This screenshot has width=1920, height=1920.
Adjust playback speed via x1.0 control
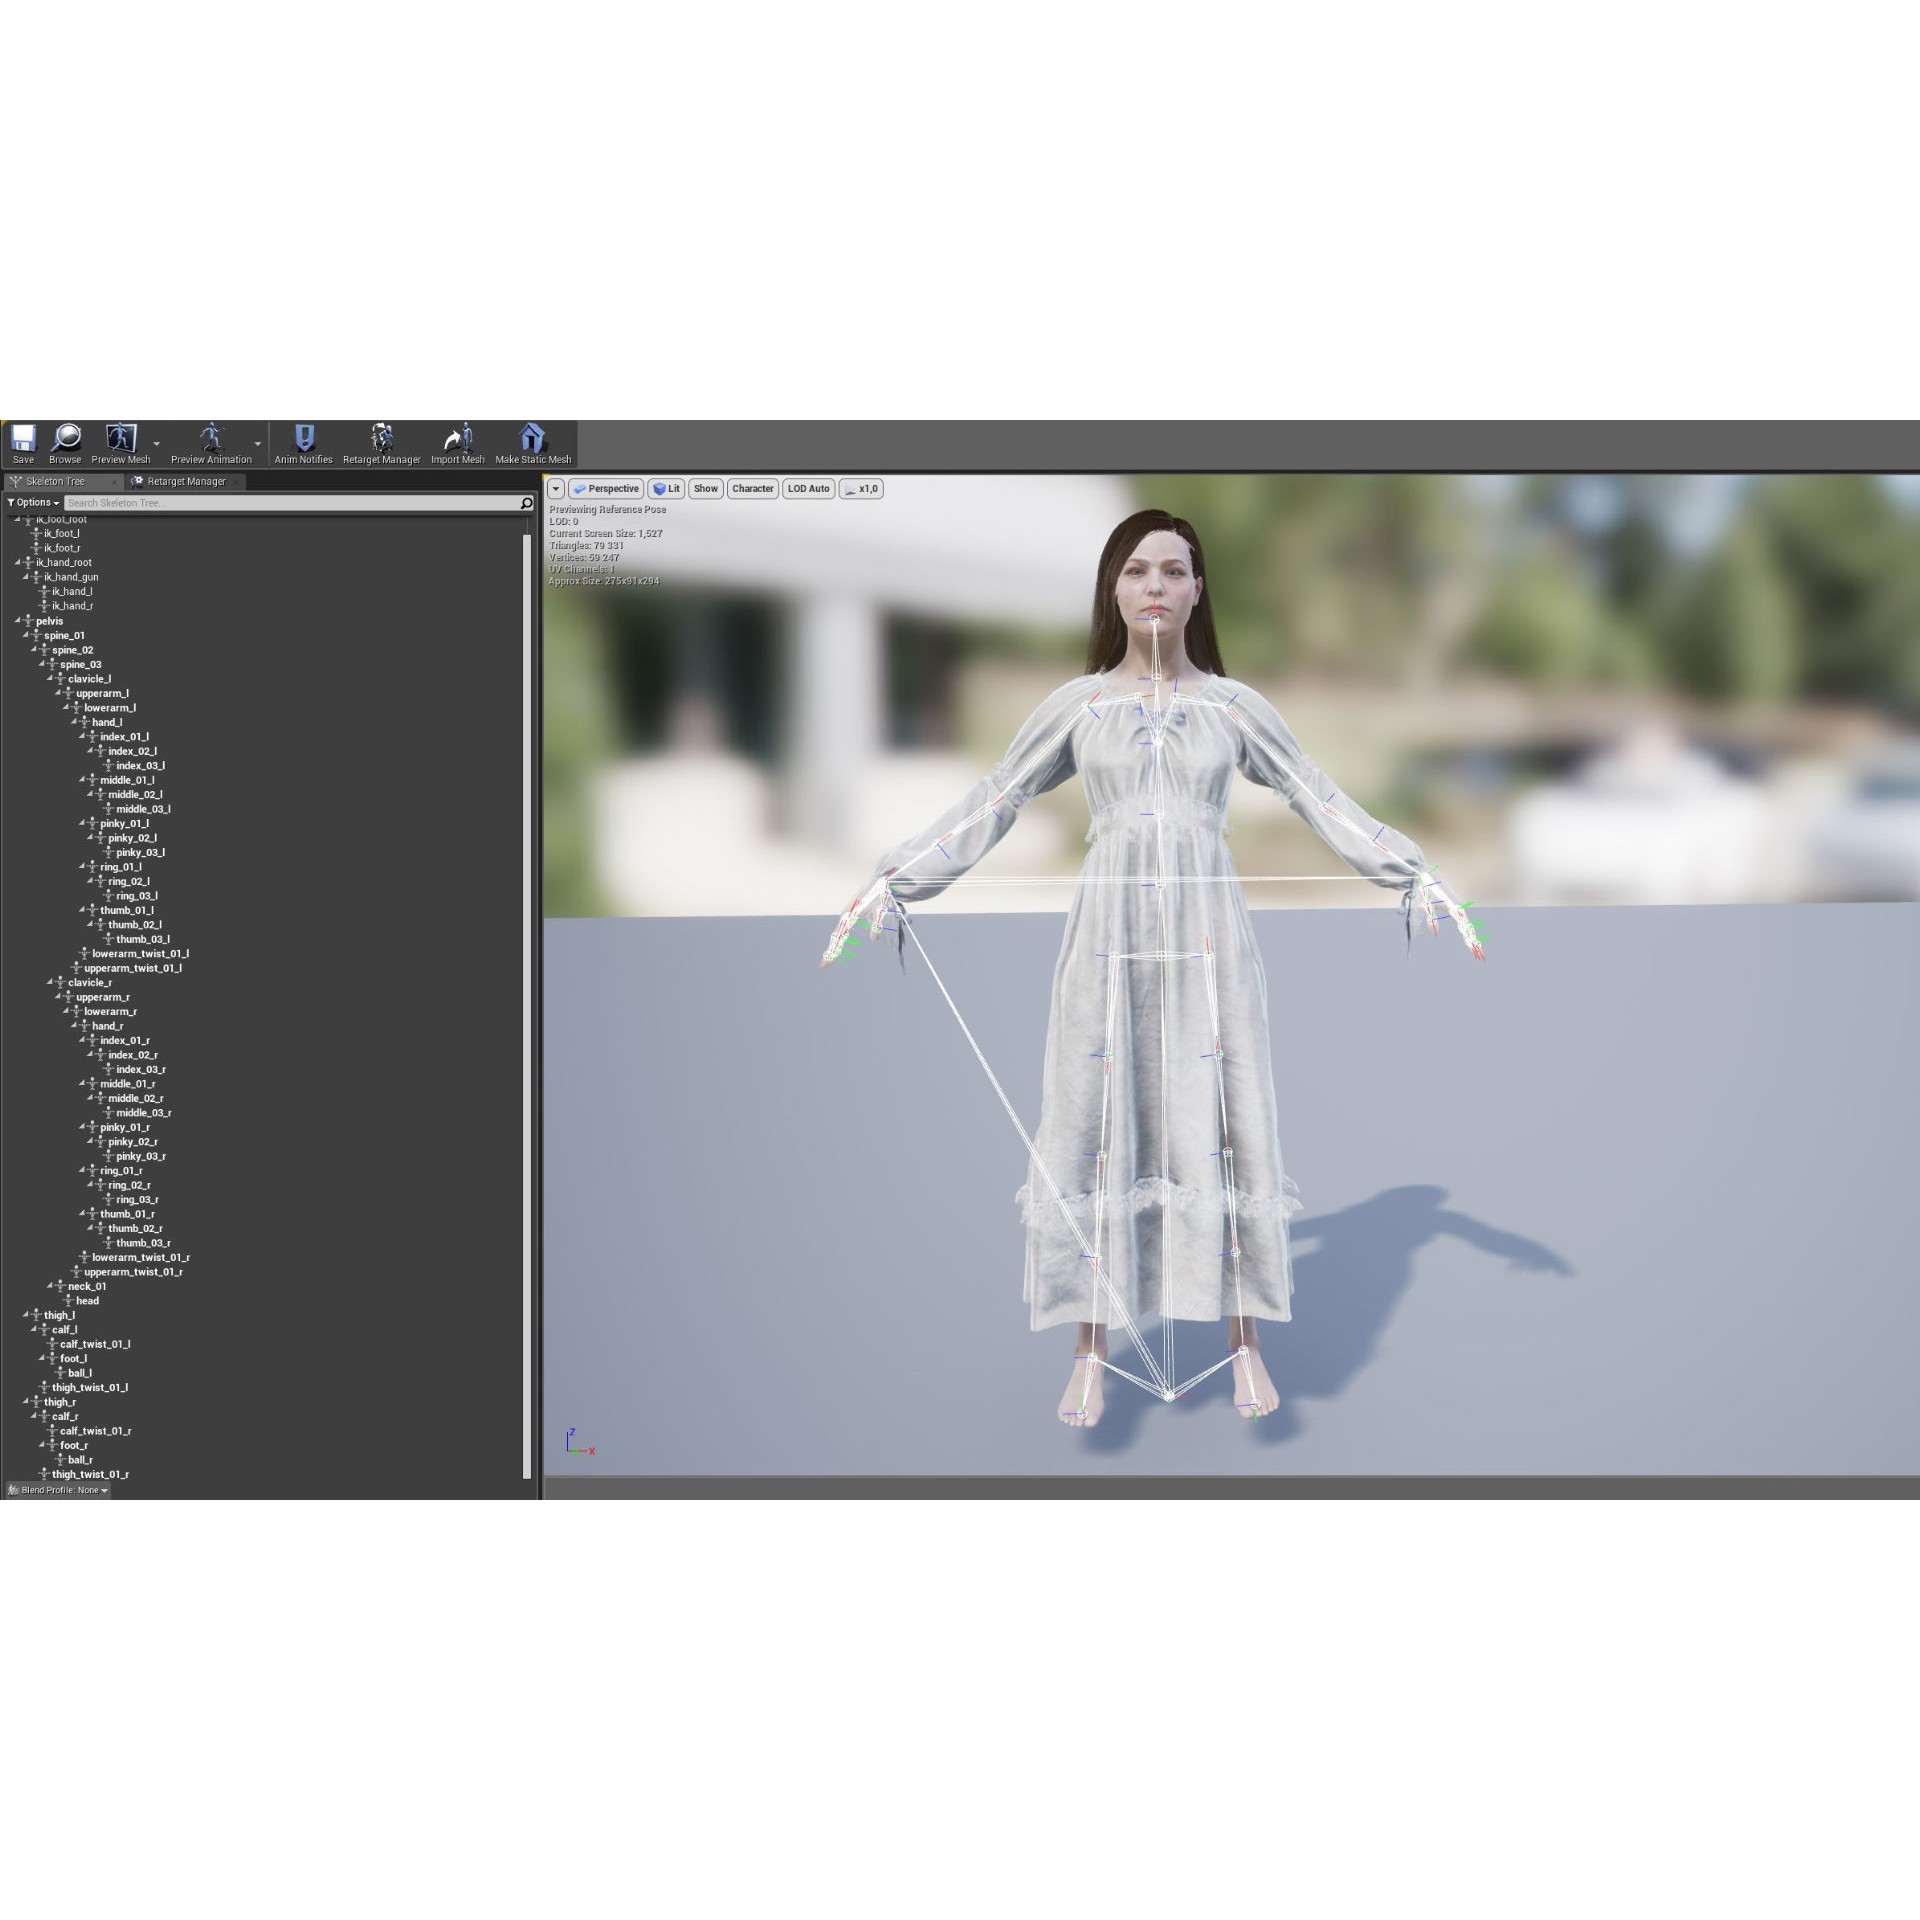[x=862, y=489]
